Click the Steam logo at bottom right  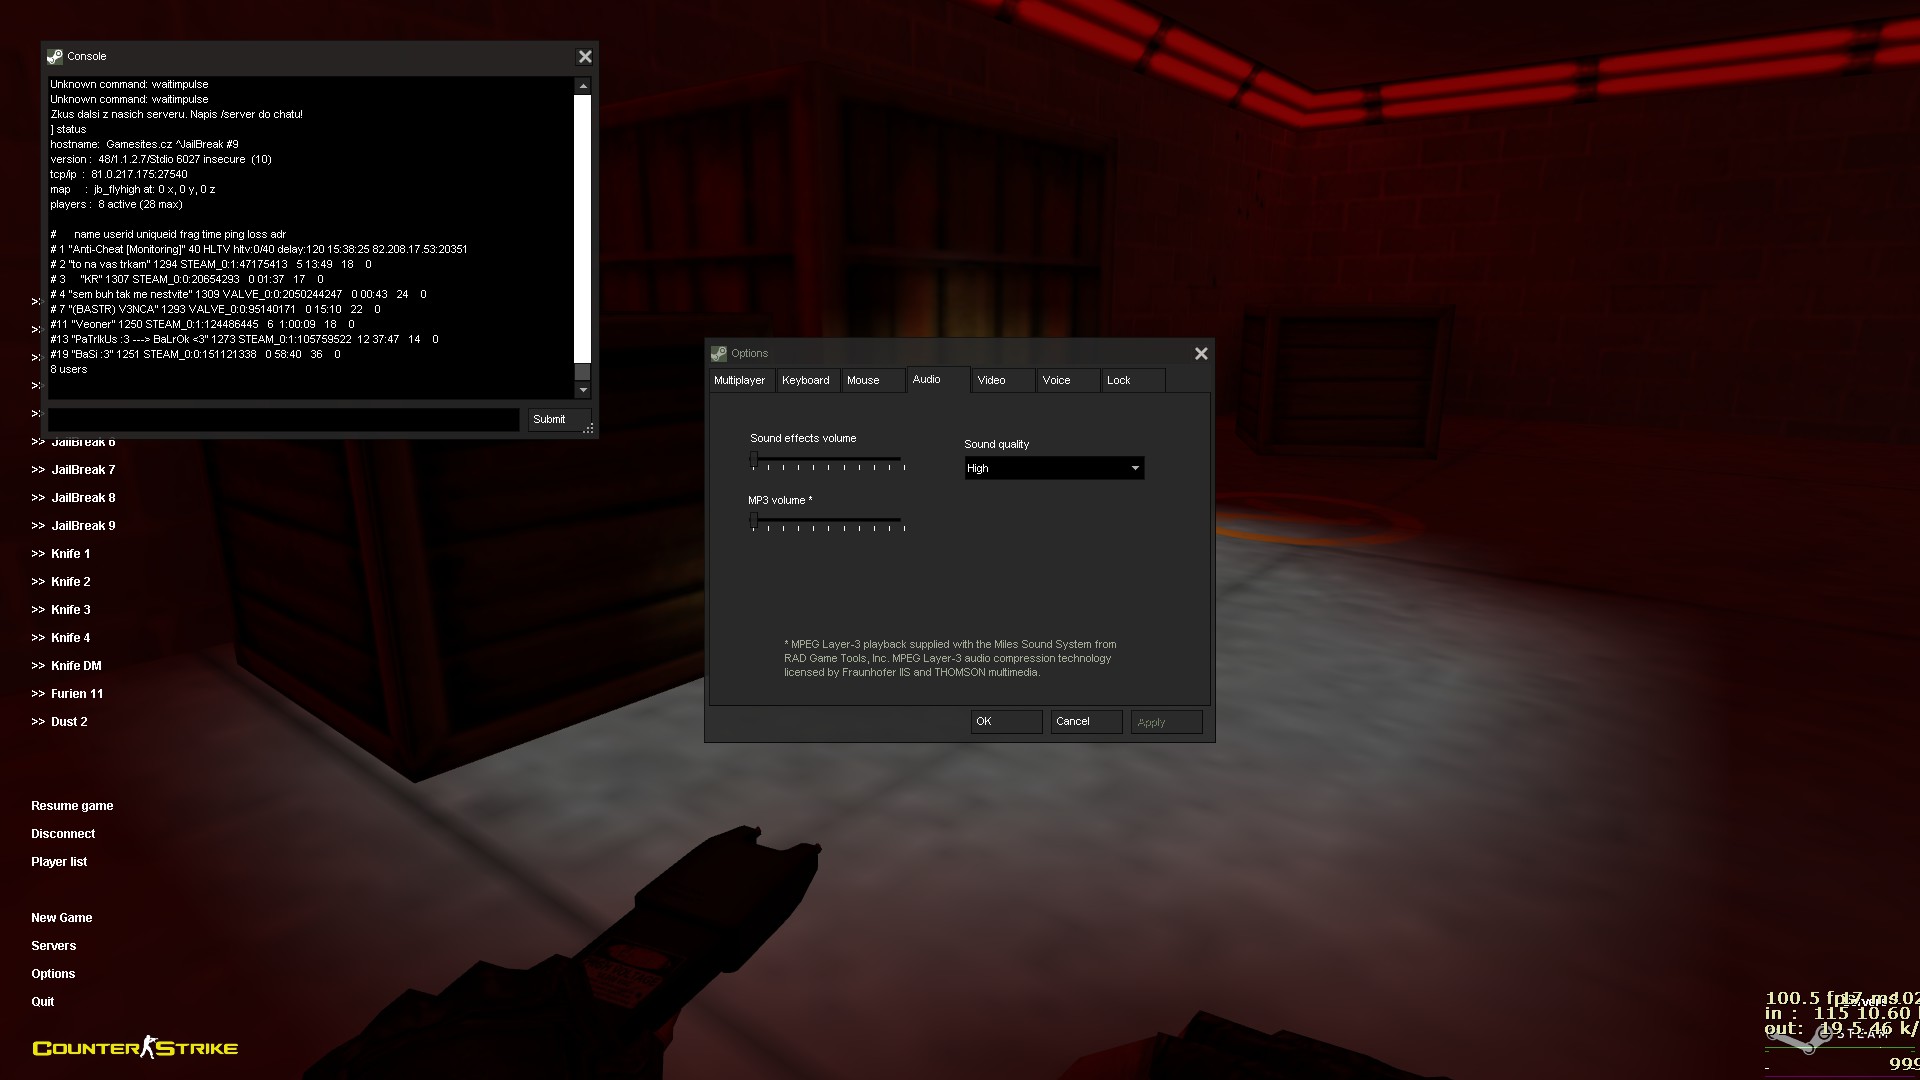[1829, 1038]
